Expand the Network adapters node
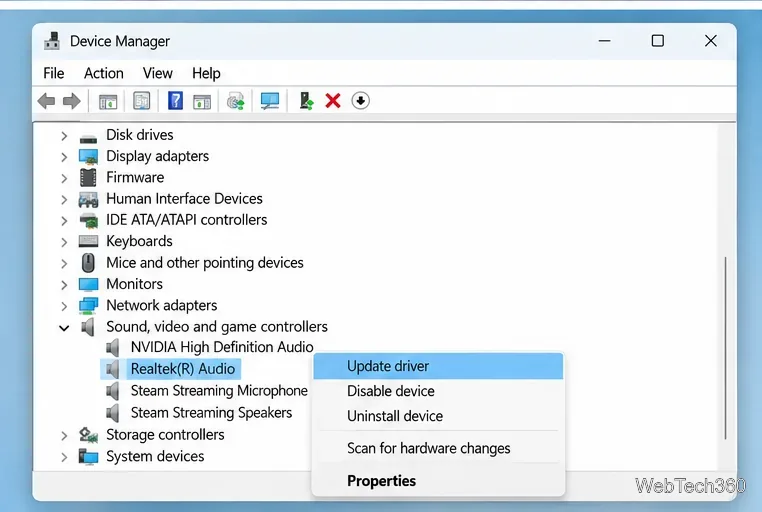The image size is (762, 512). tap(64, 306)
